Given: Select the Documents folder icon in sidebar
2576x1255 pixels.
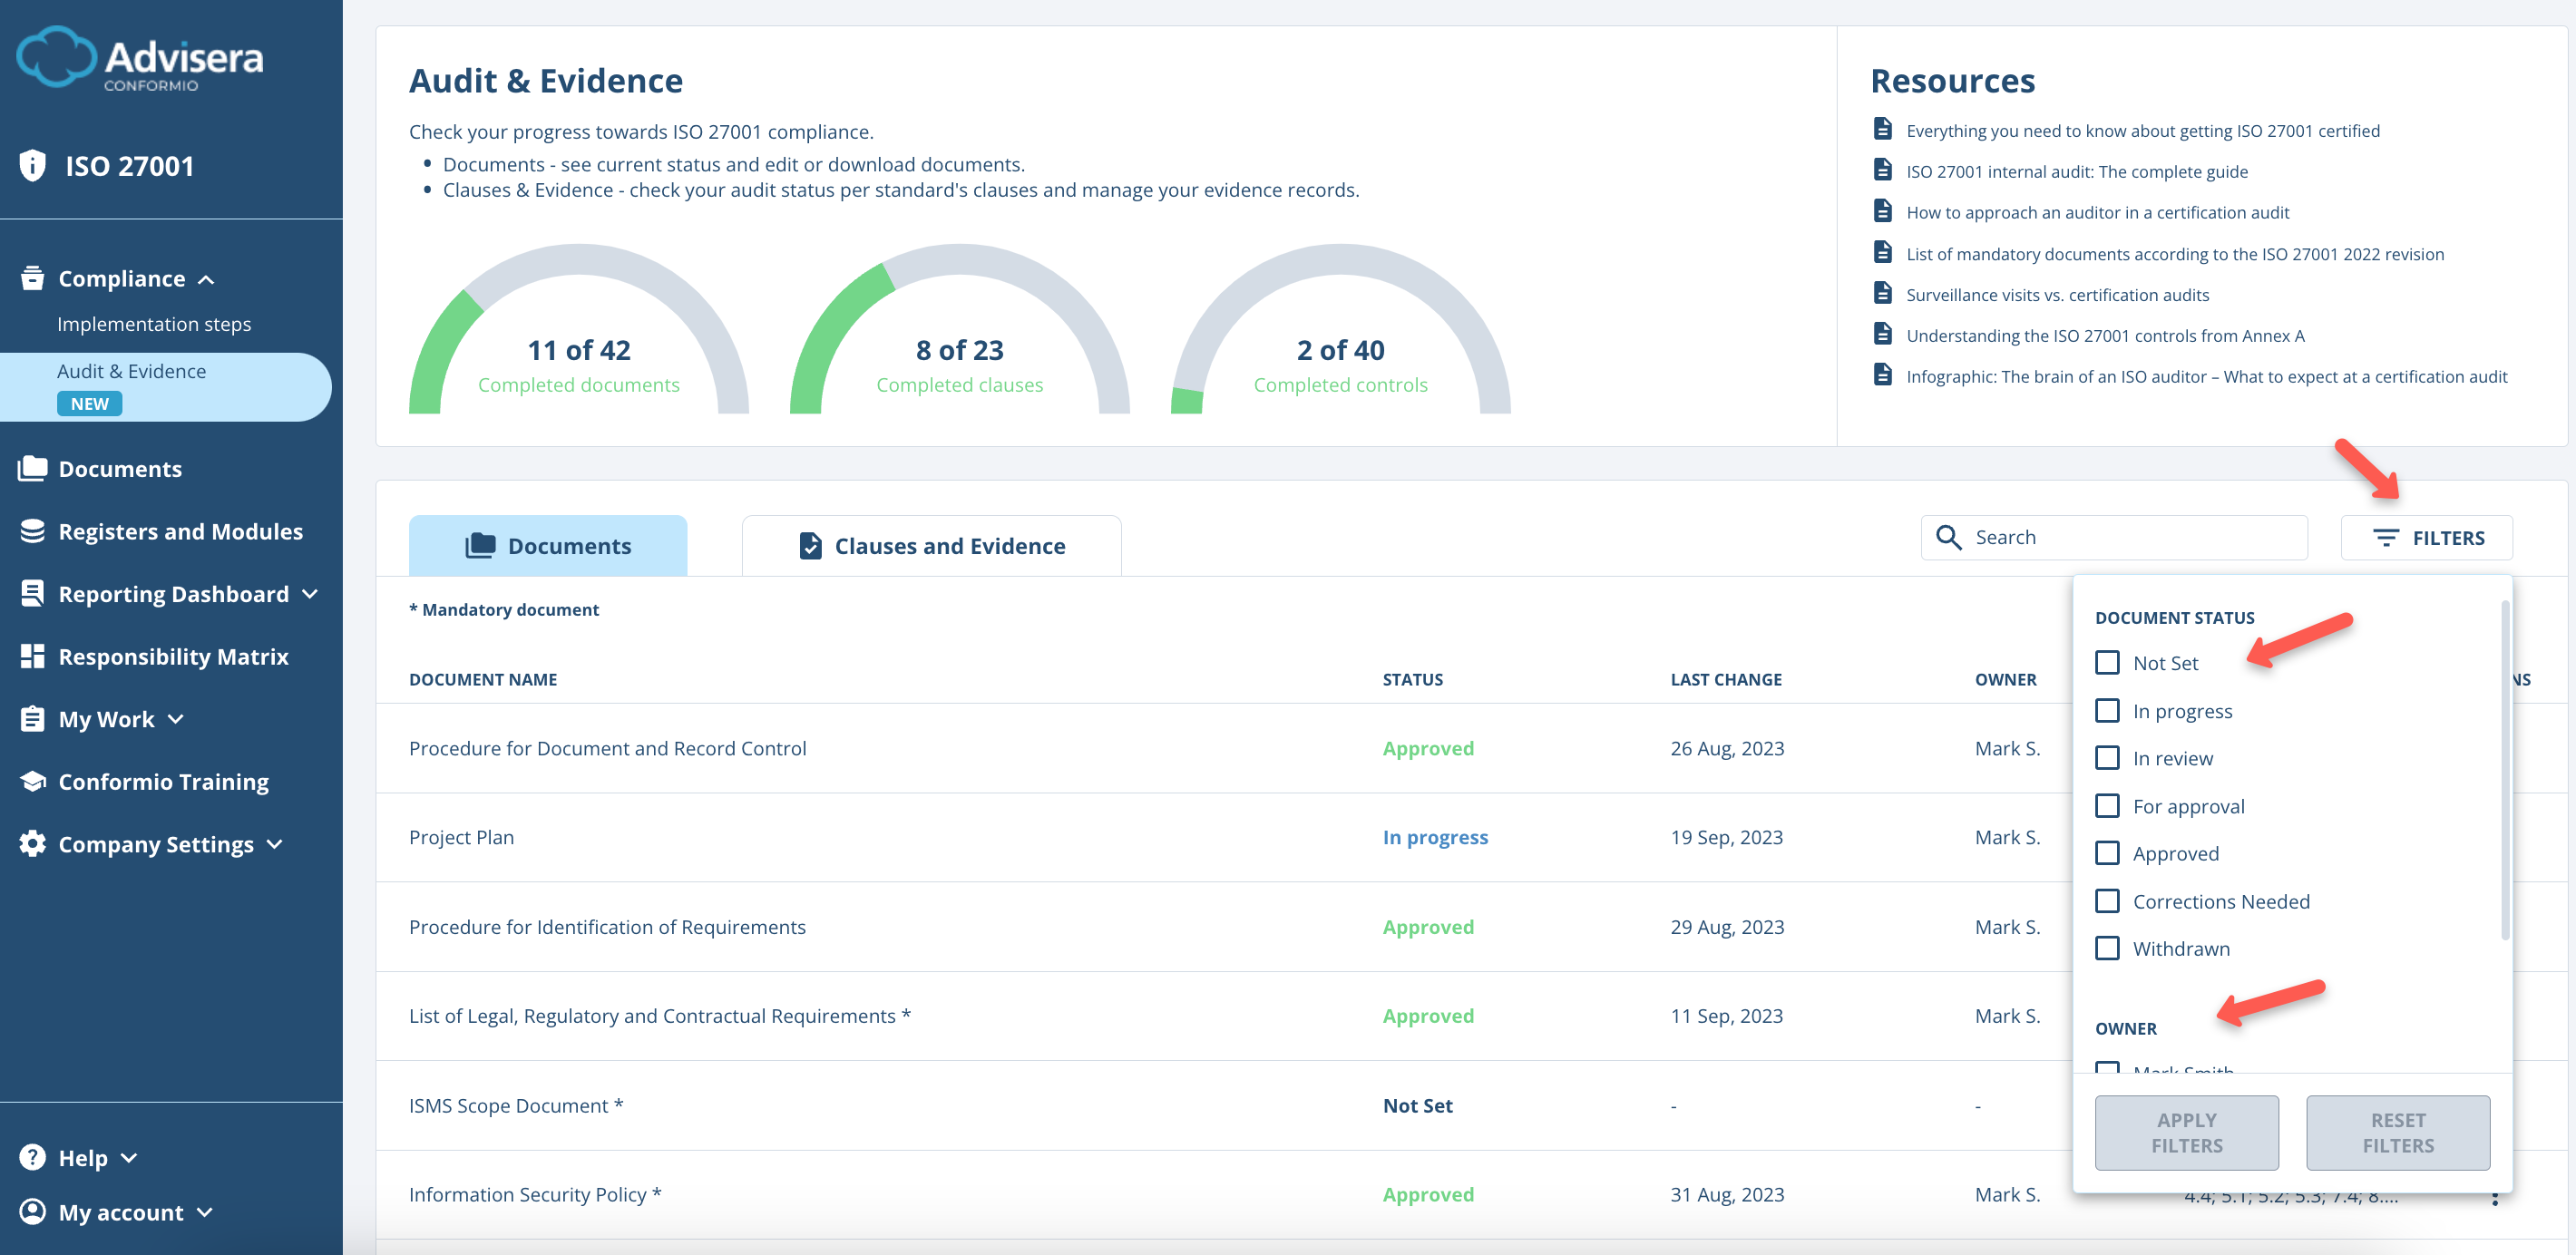Looking at the screenshot, I should (31, 467).
